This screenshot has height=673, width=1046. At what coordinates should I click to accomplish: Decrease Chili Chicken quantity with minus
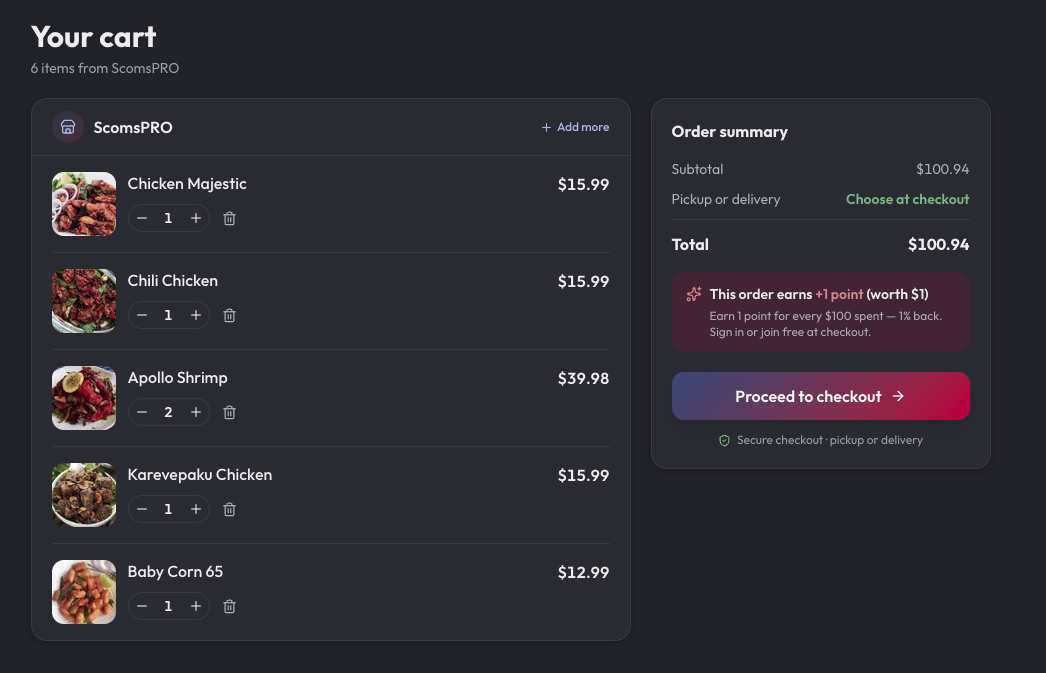coord(142,315)
